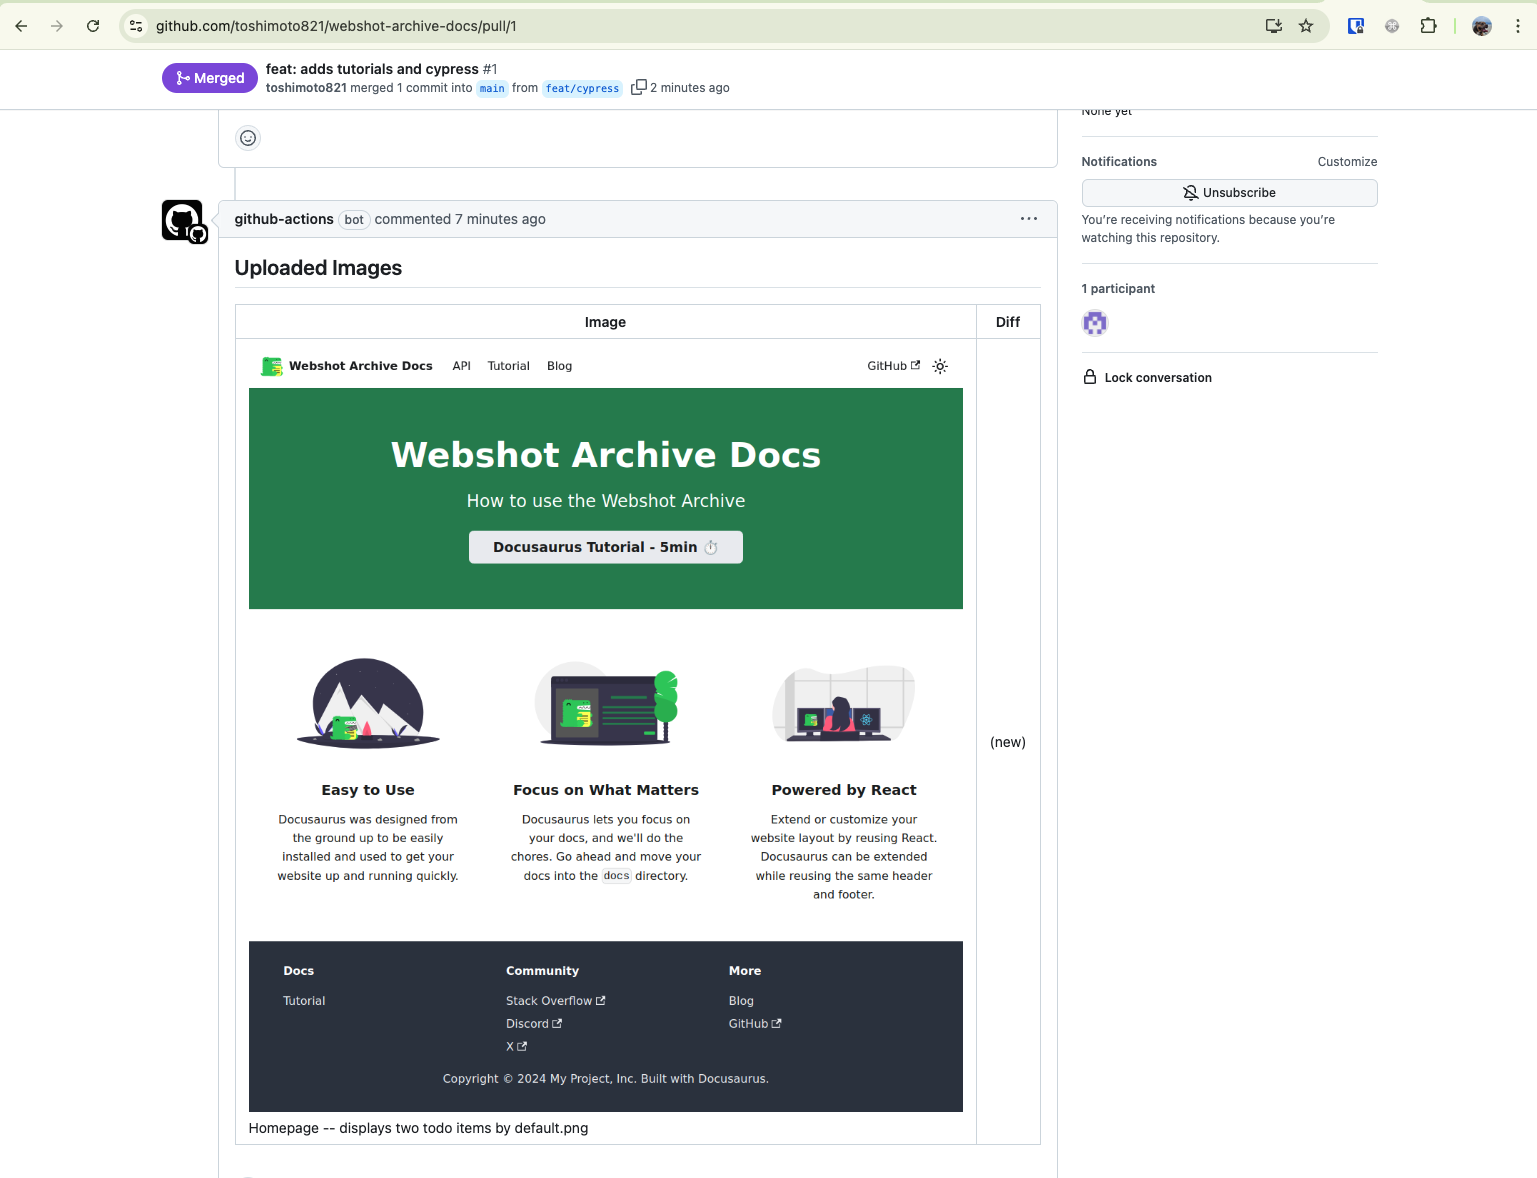This screenshot has width=1537, height=1178.
Task: Click the Lock conversation option
Action: coord(1157,377)
